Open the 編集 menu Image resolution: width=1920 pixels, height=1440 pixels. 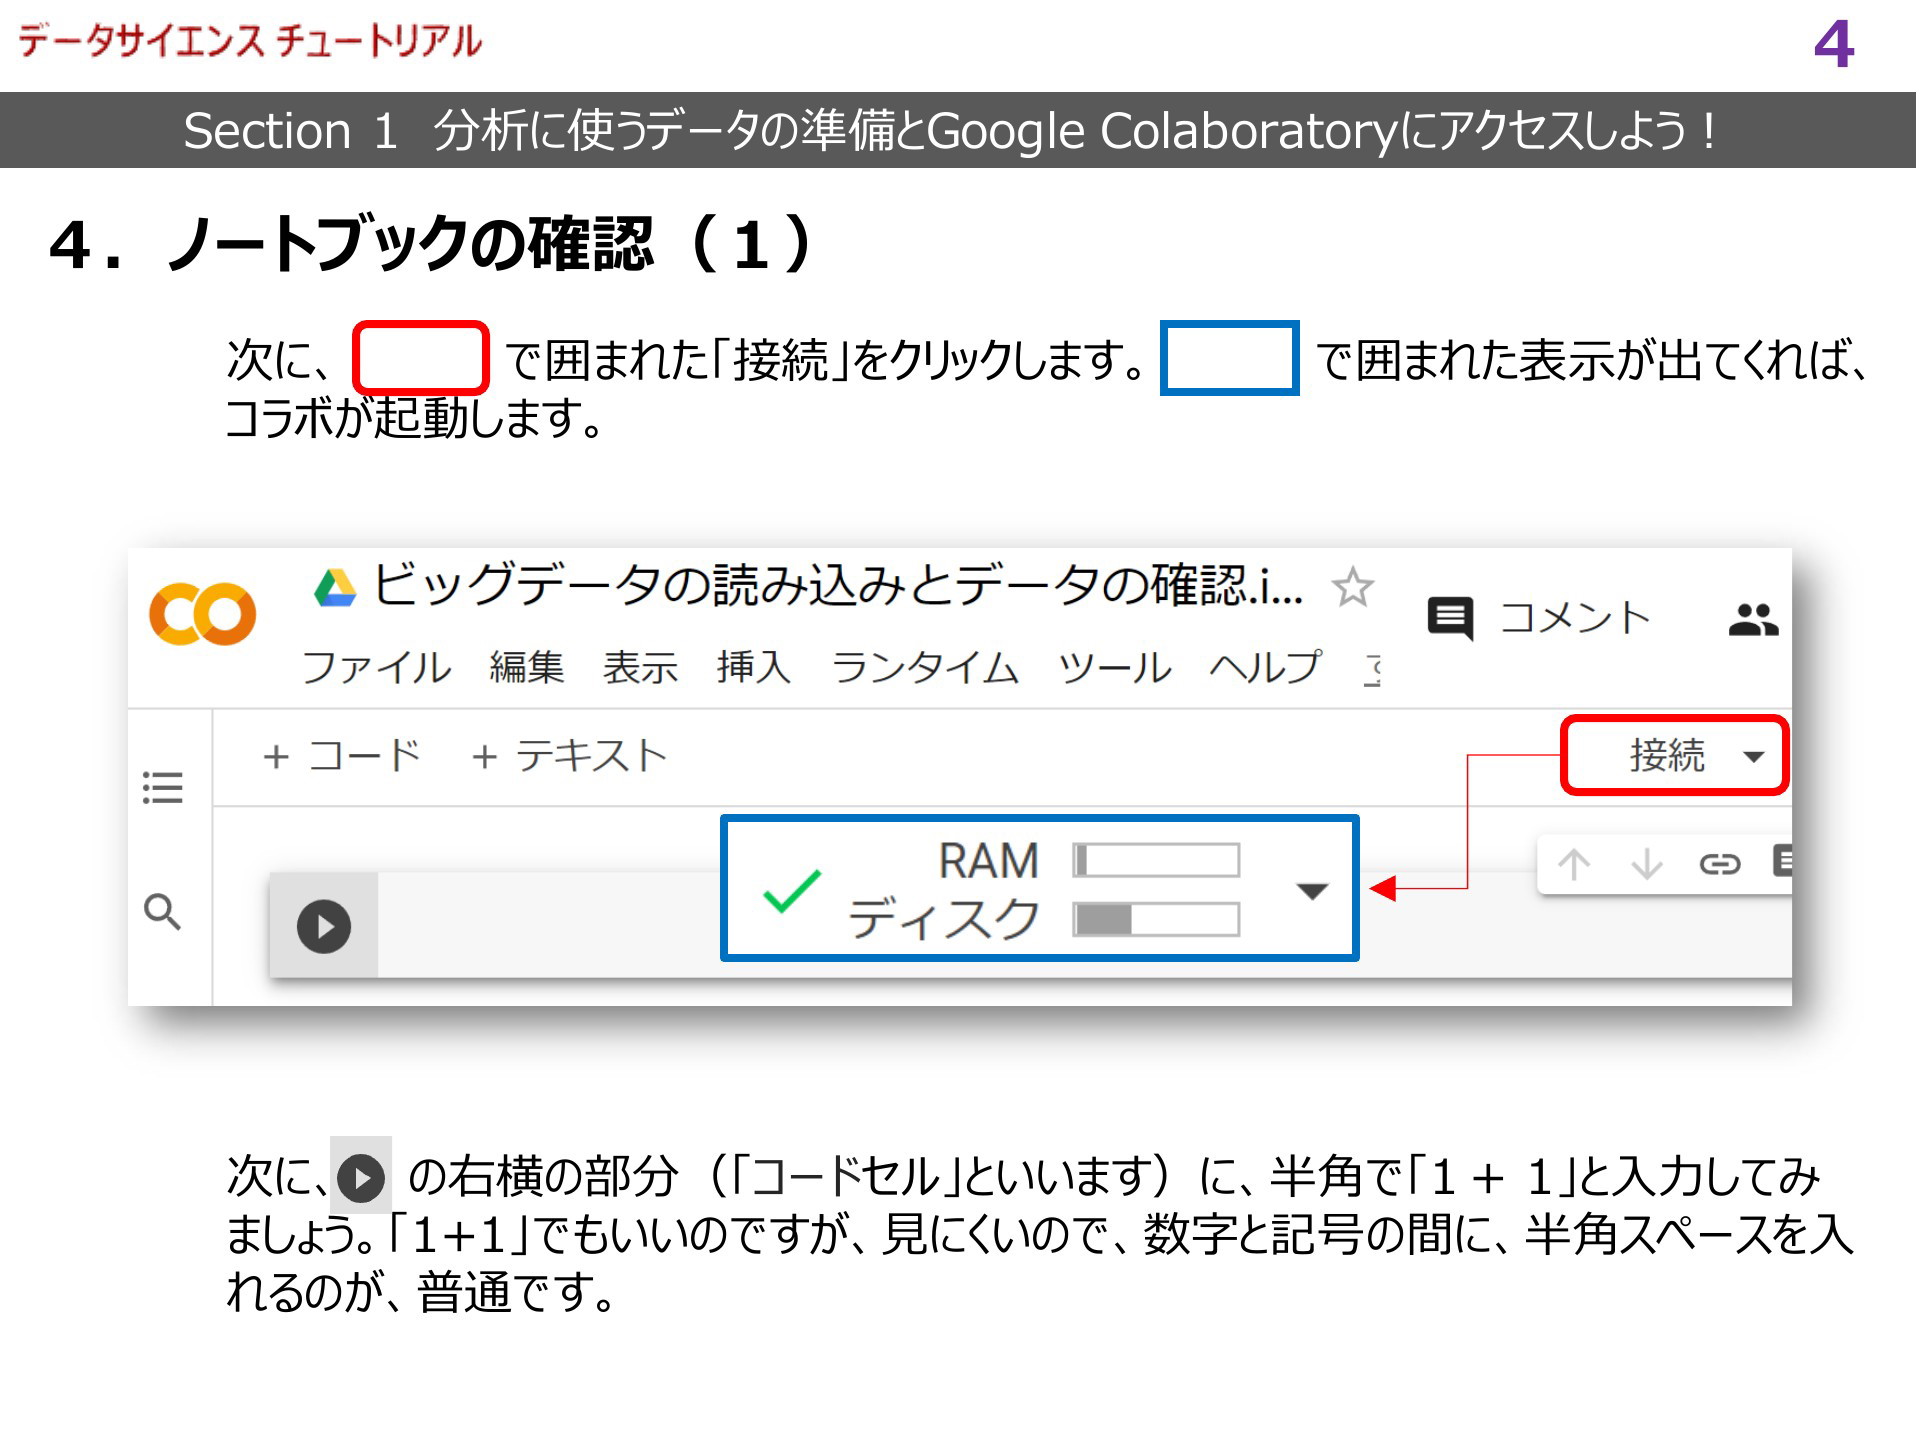click(527, 667)
